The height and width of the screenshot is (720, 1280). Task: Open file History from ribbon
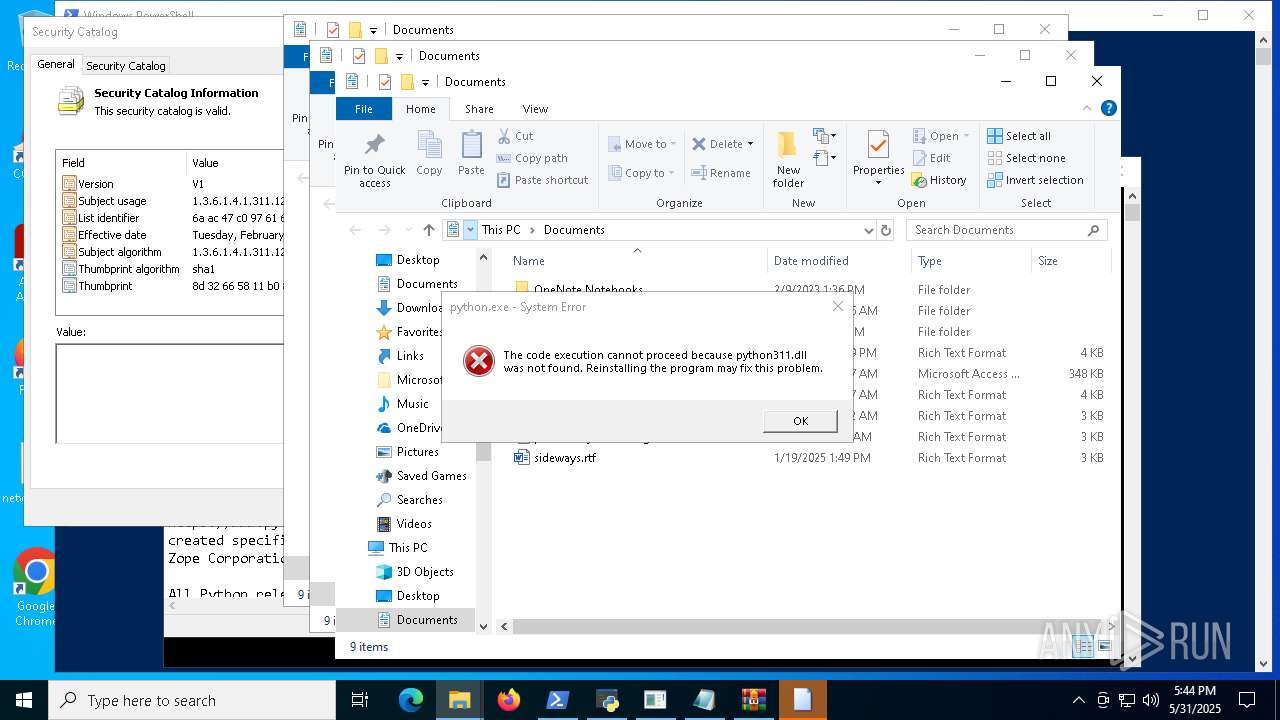[x=939, y=180]
